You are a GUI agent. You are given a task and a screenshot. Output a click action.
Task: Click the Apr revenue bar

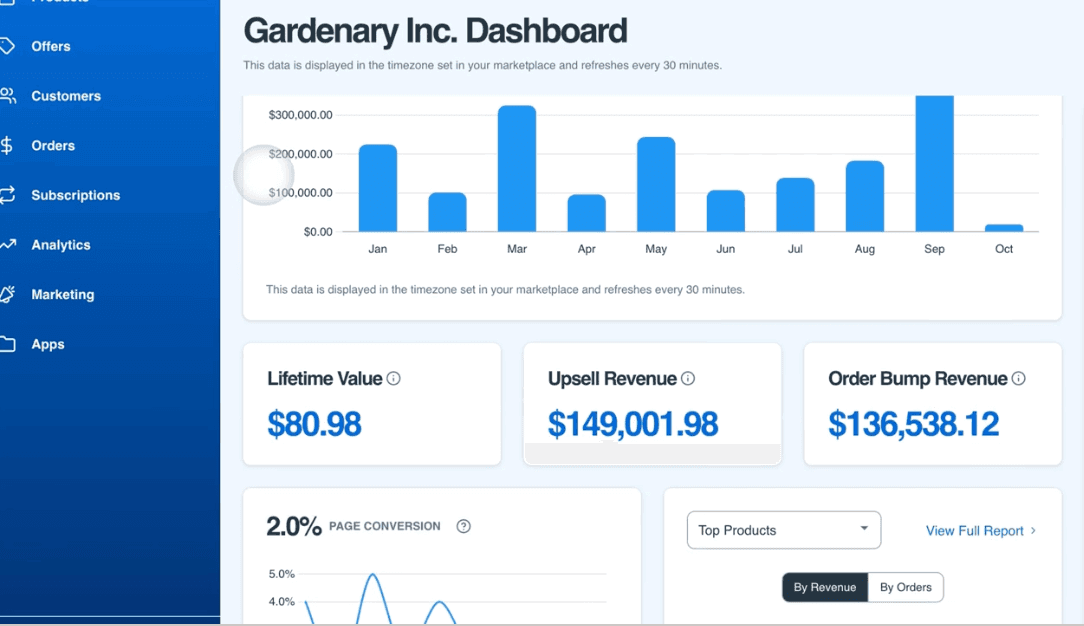point(587,213)
